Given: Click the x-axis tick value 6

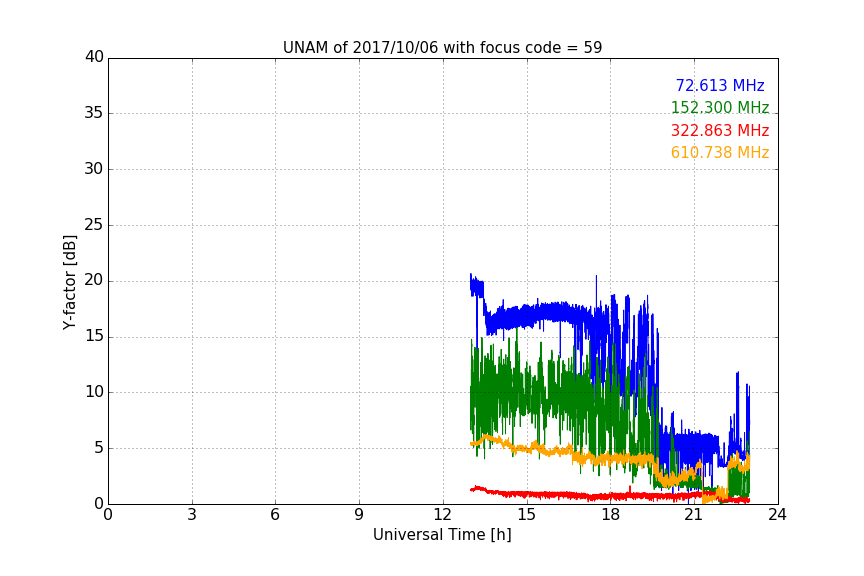Looking at the screenshot, I should (276, 515).
